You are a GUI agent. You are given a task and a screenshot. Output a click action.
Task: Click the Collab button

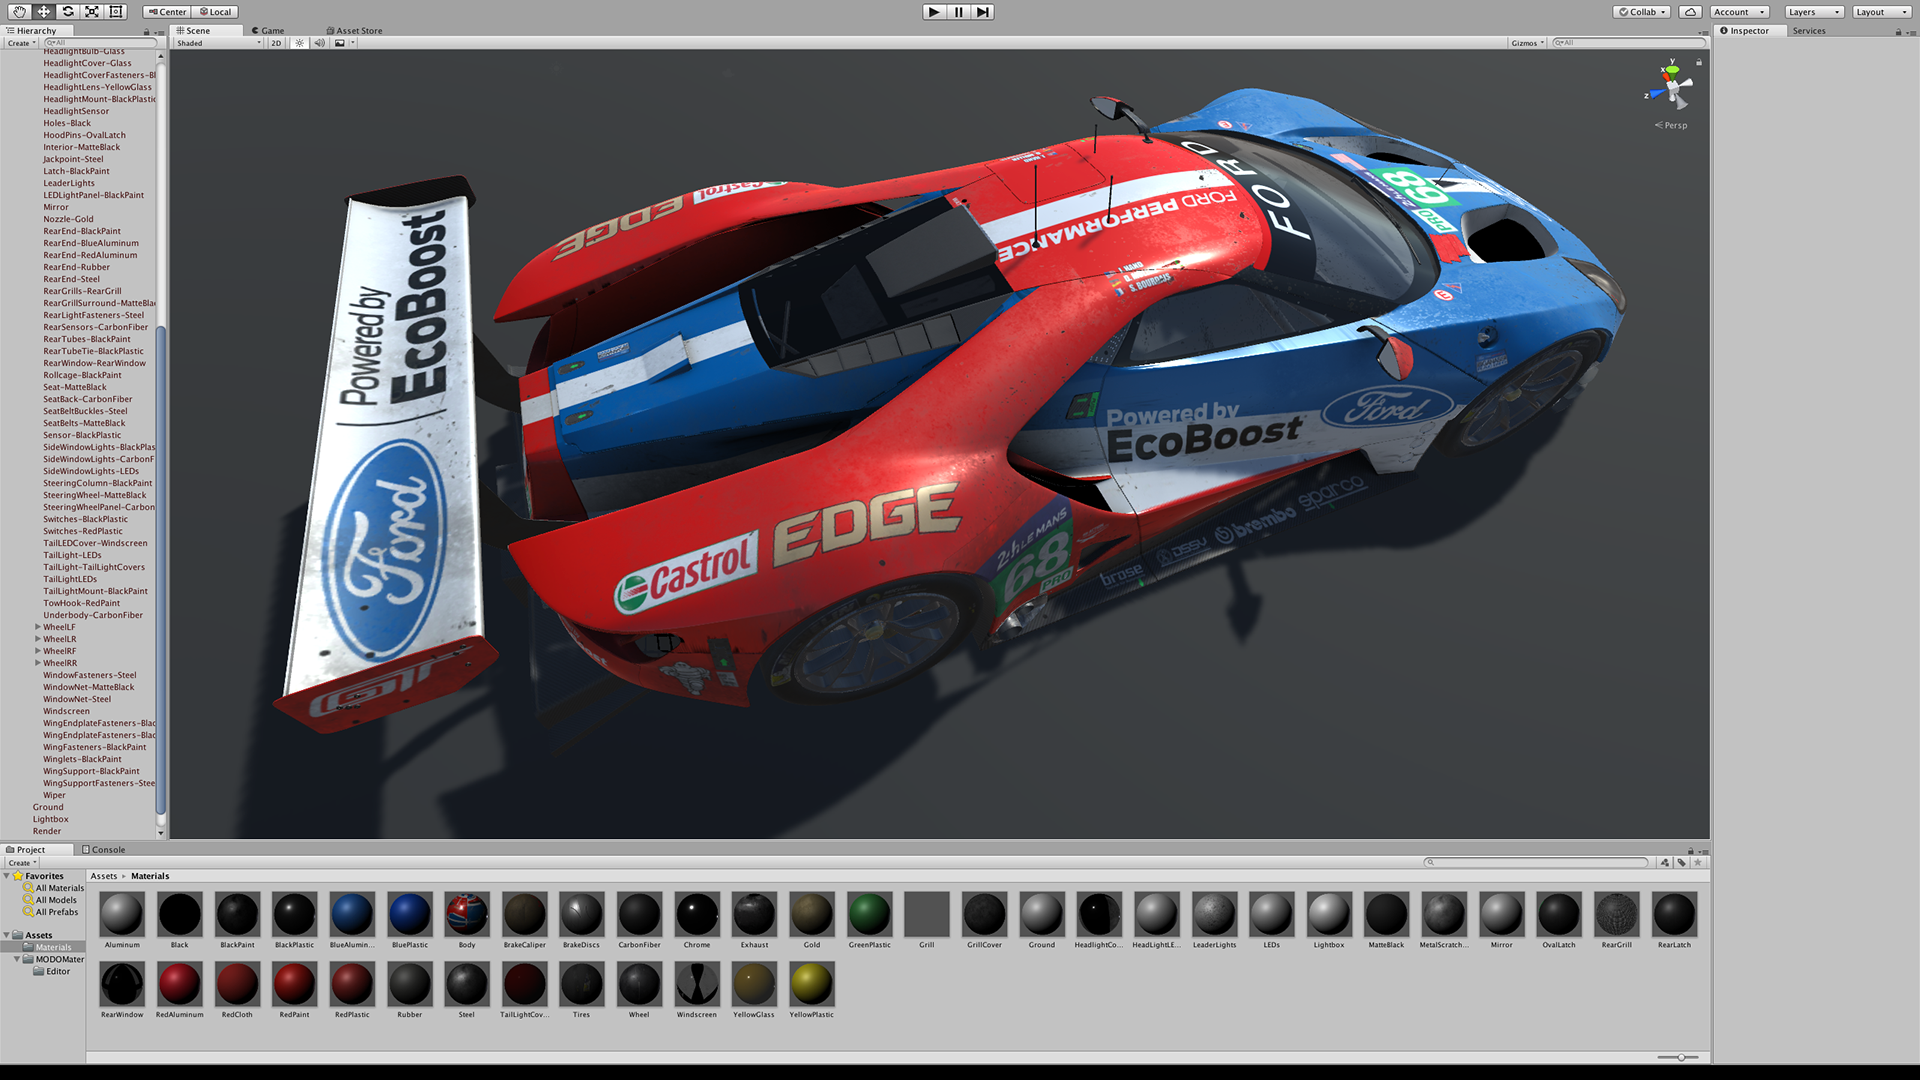pos(1642,12)
